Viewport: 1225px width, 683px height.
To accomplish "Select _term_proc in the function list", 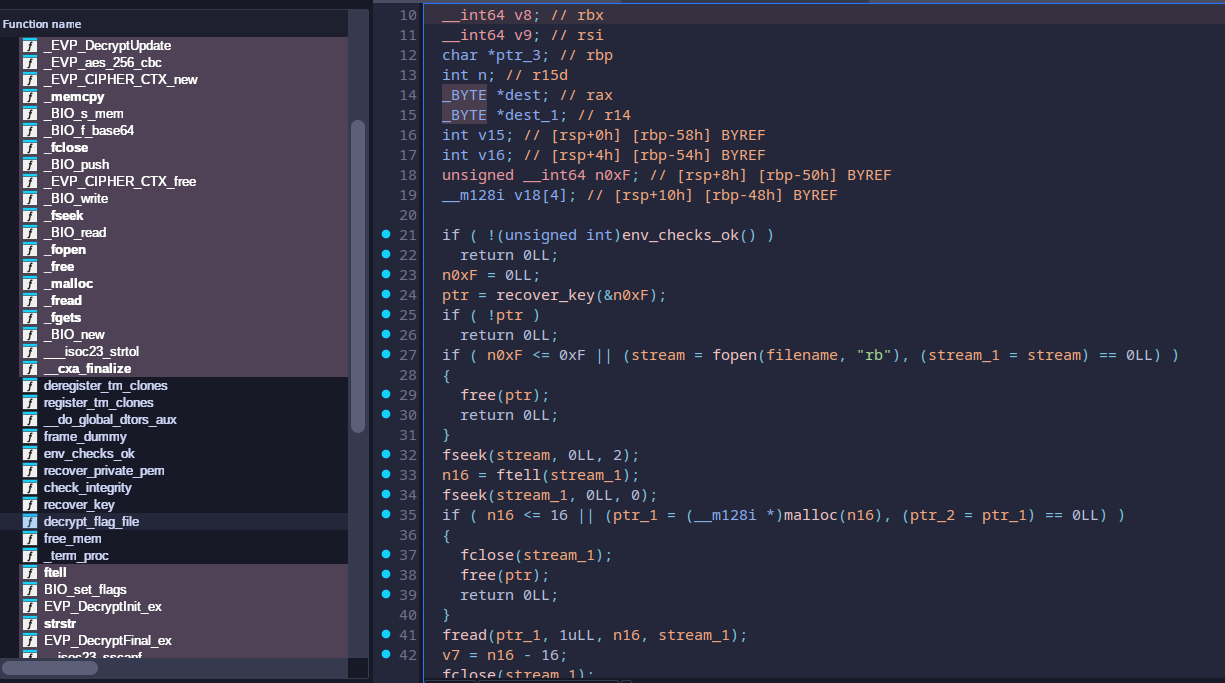I will point(76,556).
